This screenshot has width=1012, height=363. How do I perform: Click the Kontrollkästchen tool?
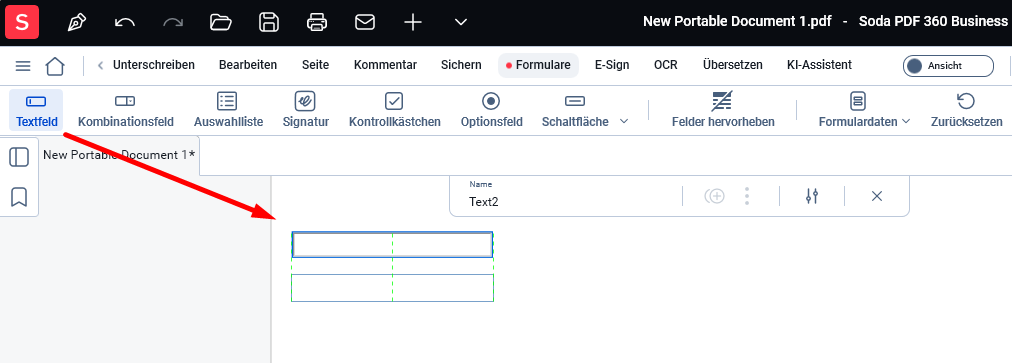pyautogui.click(x=394, y=110)
